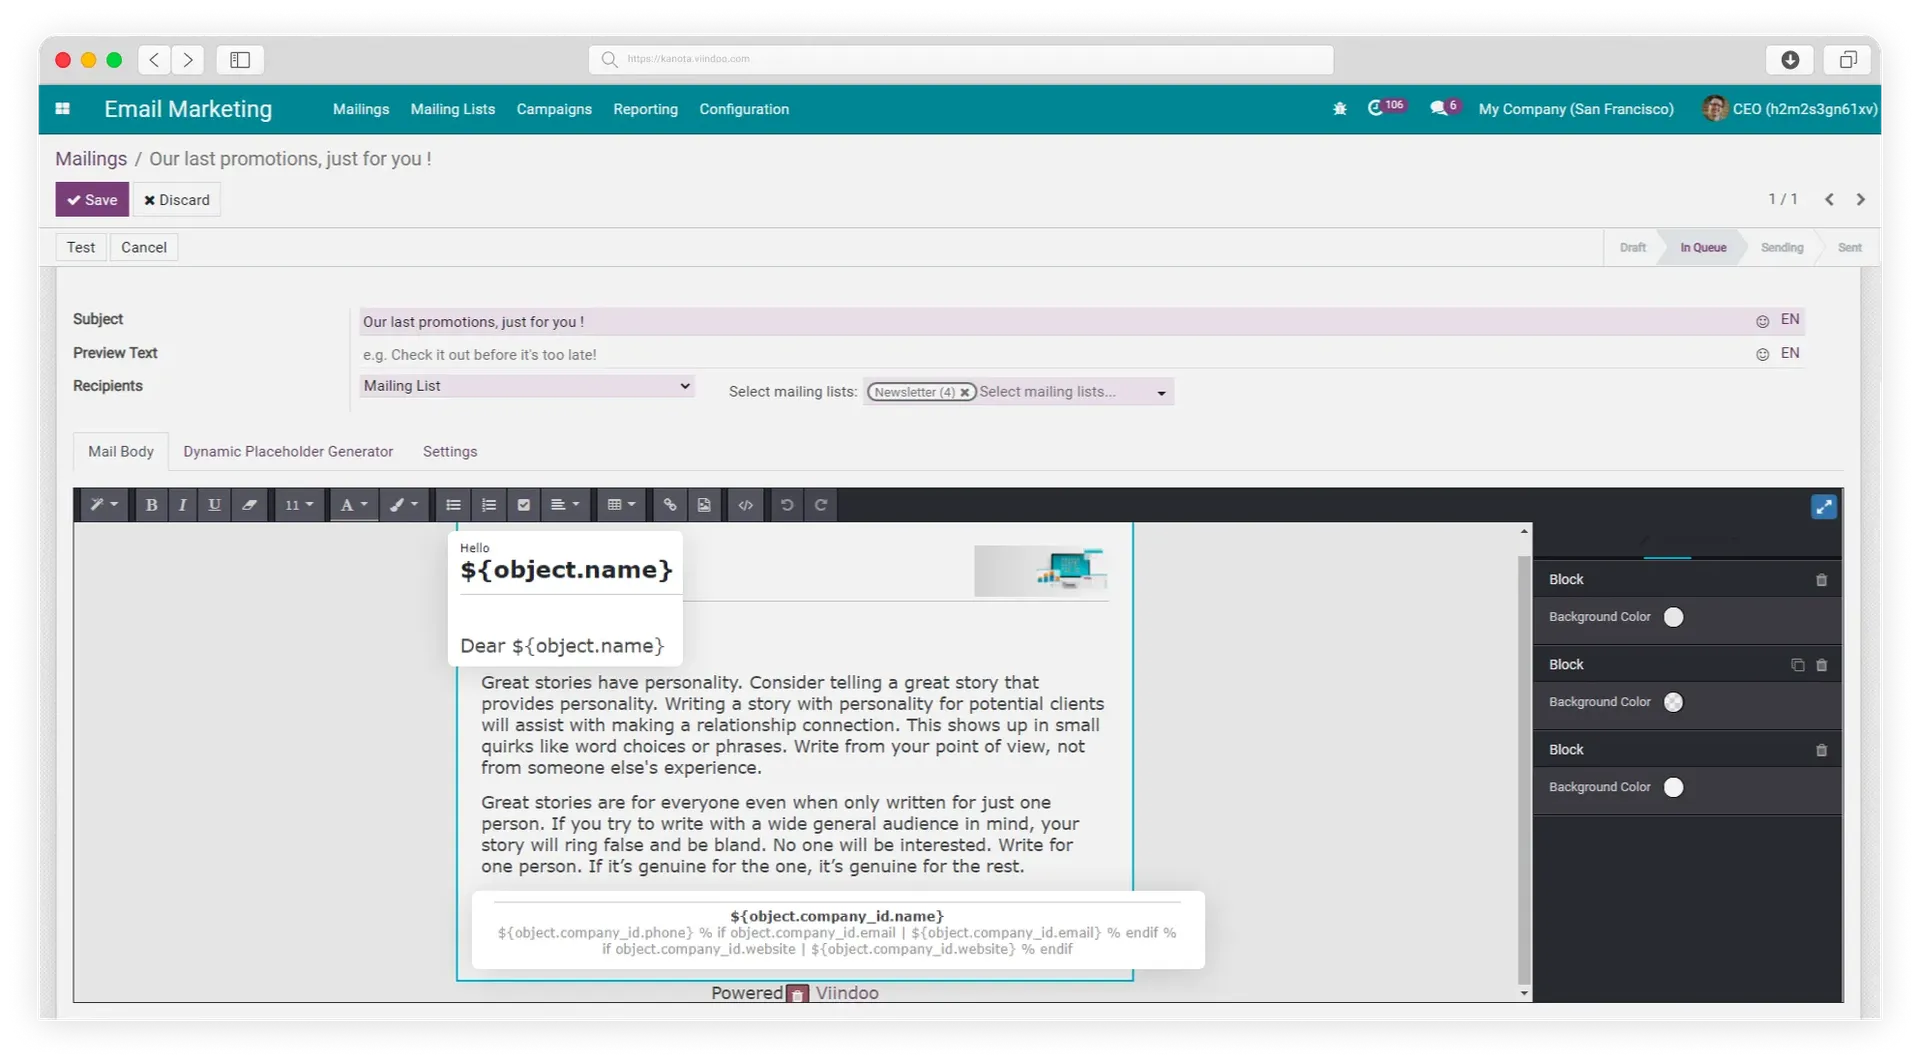Insert an ordered numbered list
The width and height of the screenshot is (1920, 1062).
(x=488, y=505)
